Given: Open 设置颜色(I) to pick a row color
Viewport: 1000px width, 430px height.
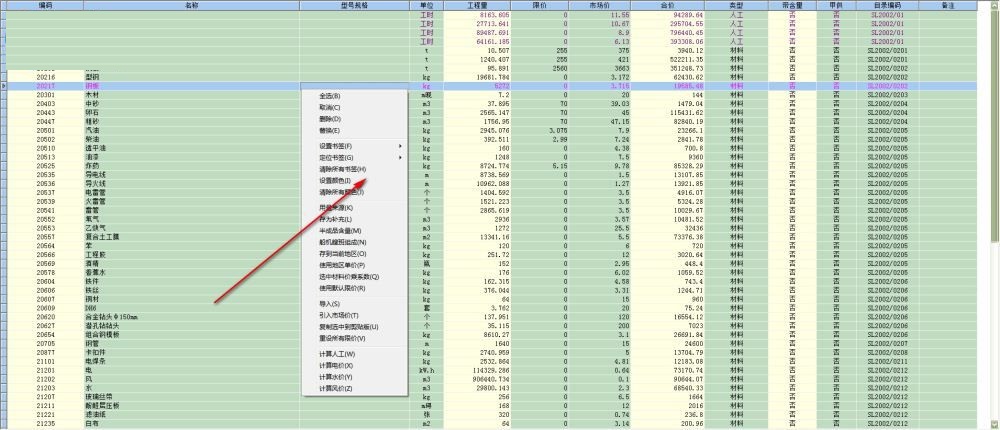Looking at the screenshot, I should tap(336, 181).
